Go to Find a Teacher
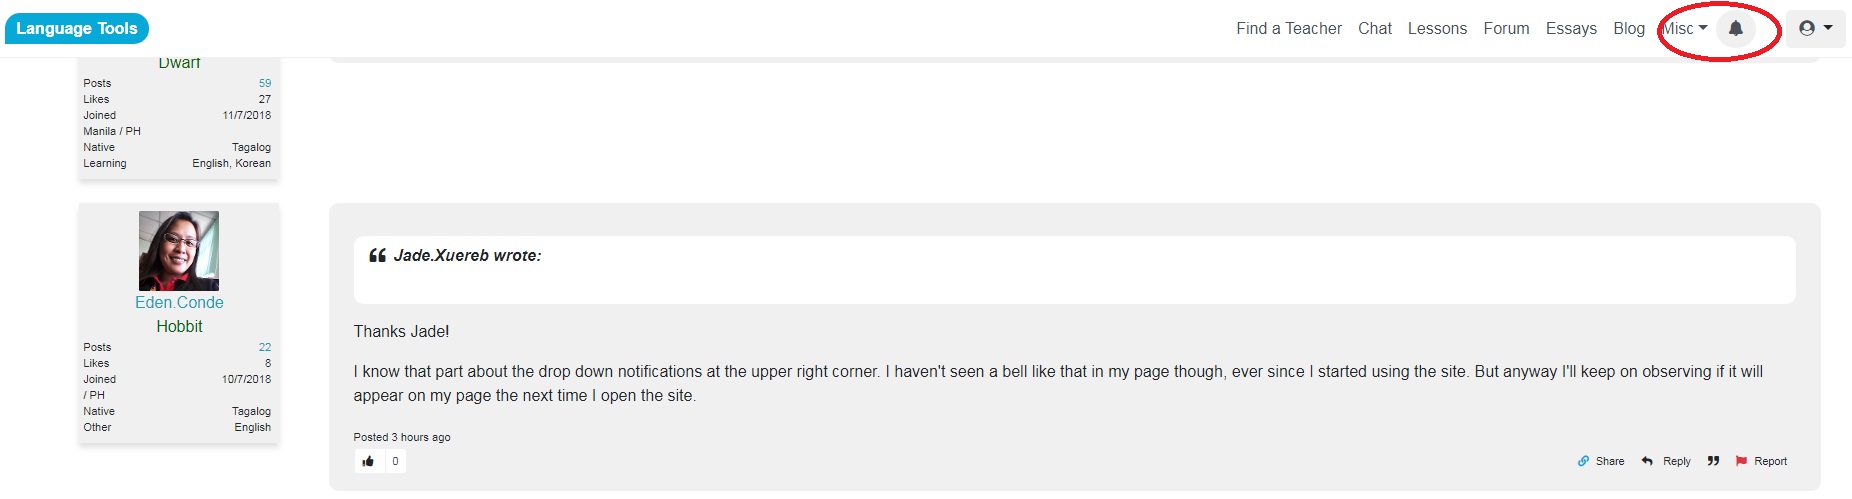1852x499 pixels. point(1288,29)
